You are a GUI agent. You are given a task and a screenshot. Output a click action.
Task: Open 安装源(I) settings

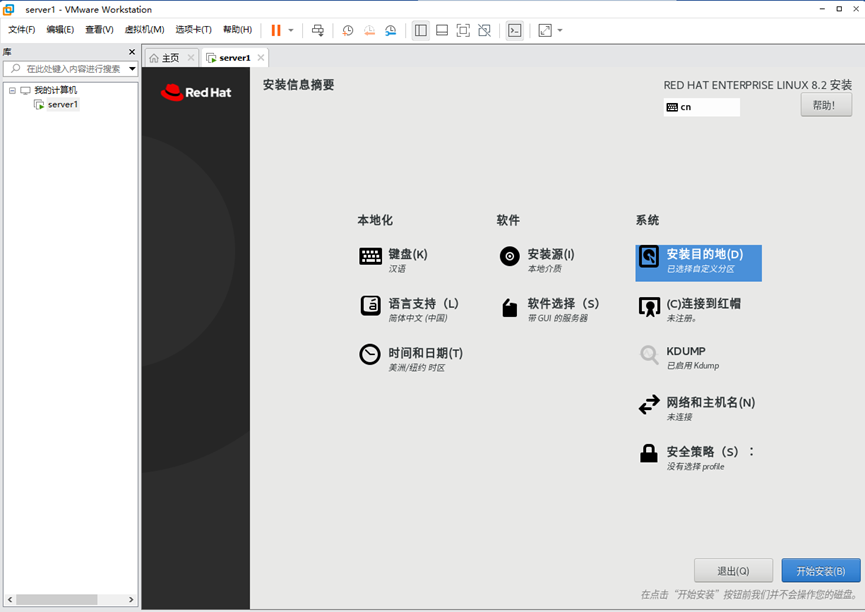(537, 260)
